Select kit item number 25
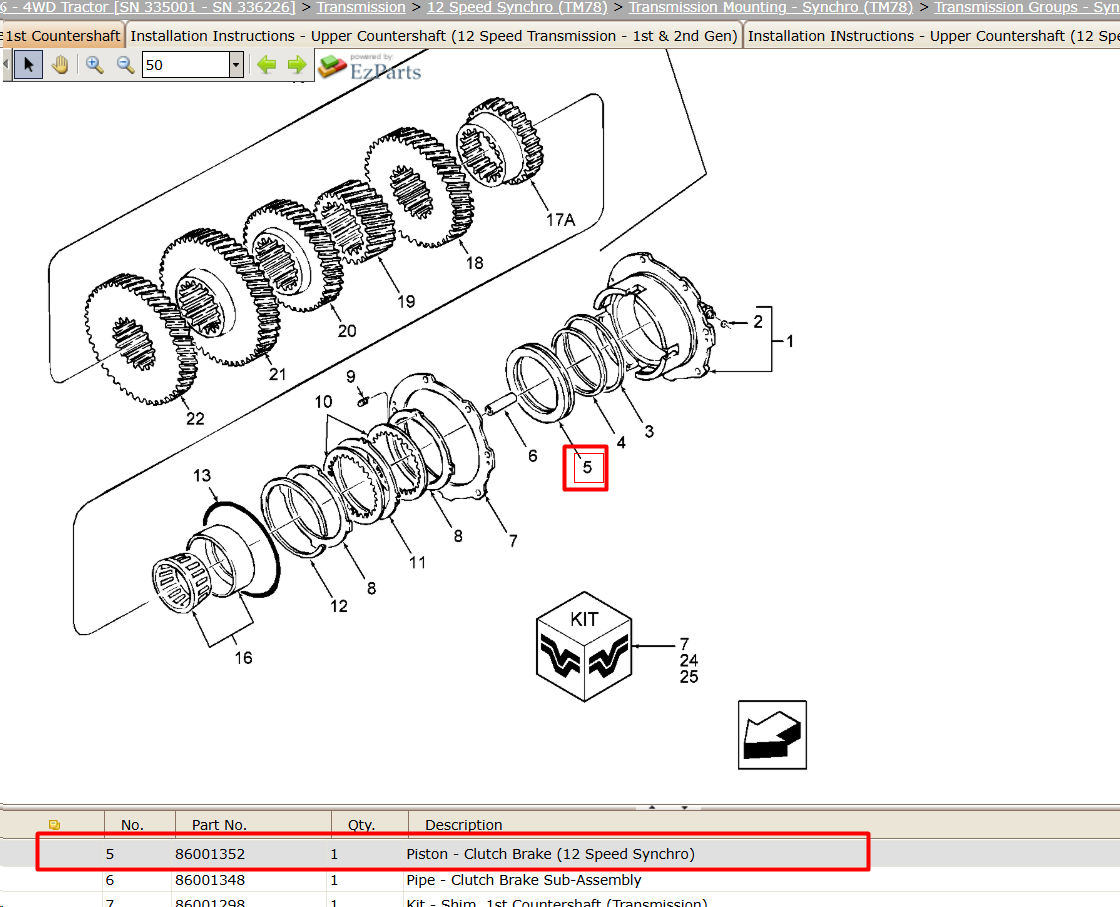This screenshot has width=1120, height=907. [x=689, y=677]
